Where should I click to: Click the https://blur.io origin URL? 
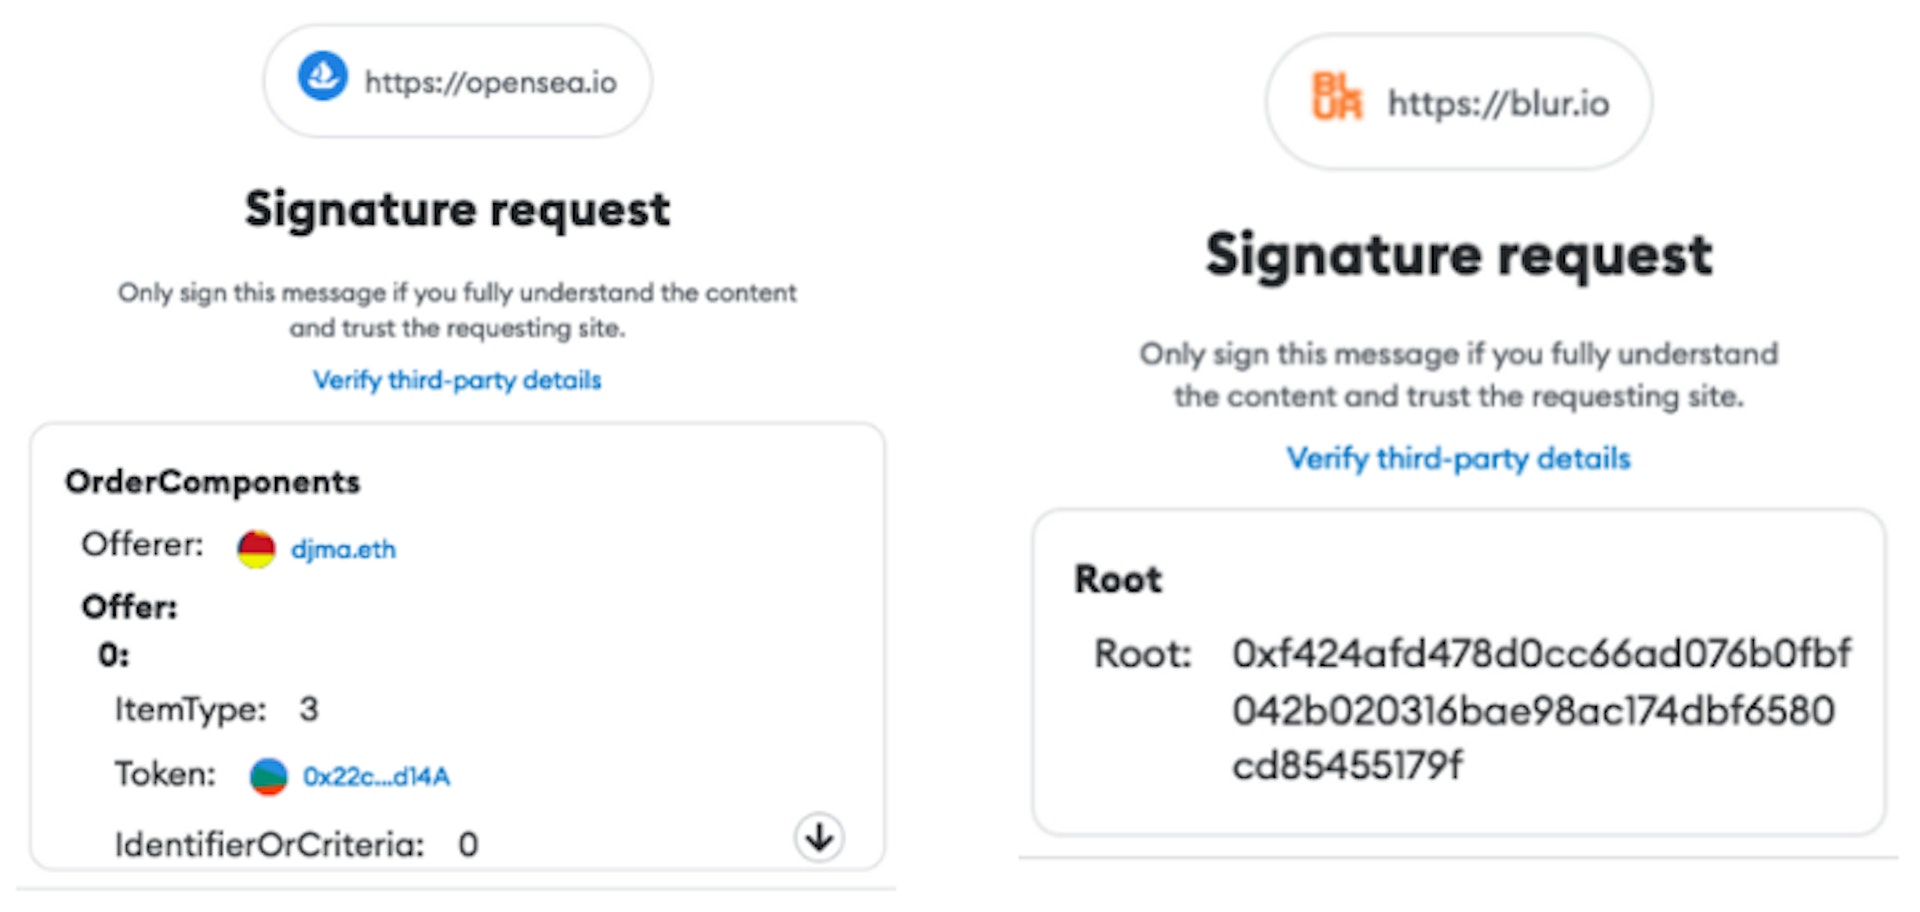point(1498,103)
